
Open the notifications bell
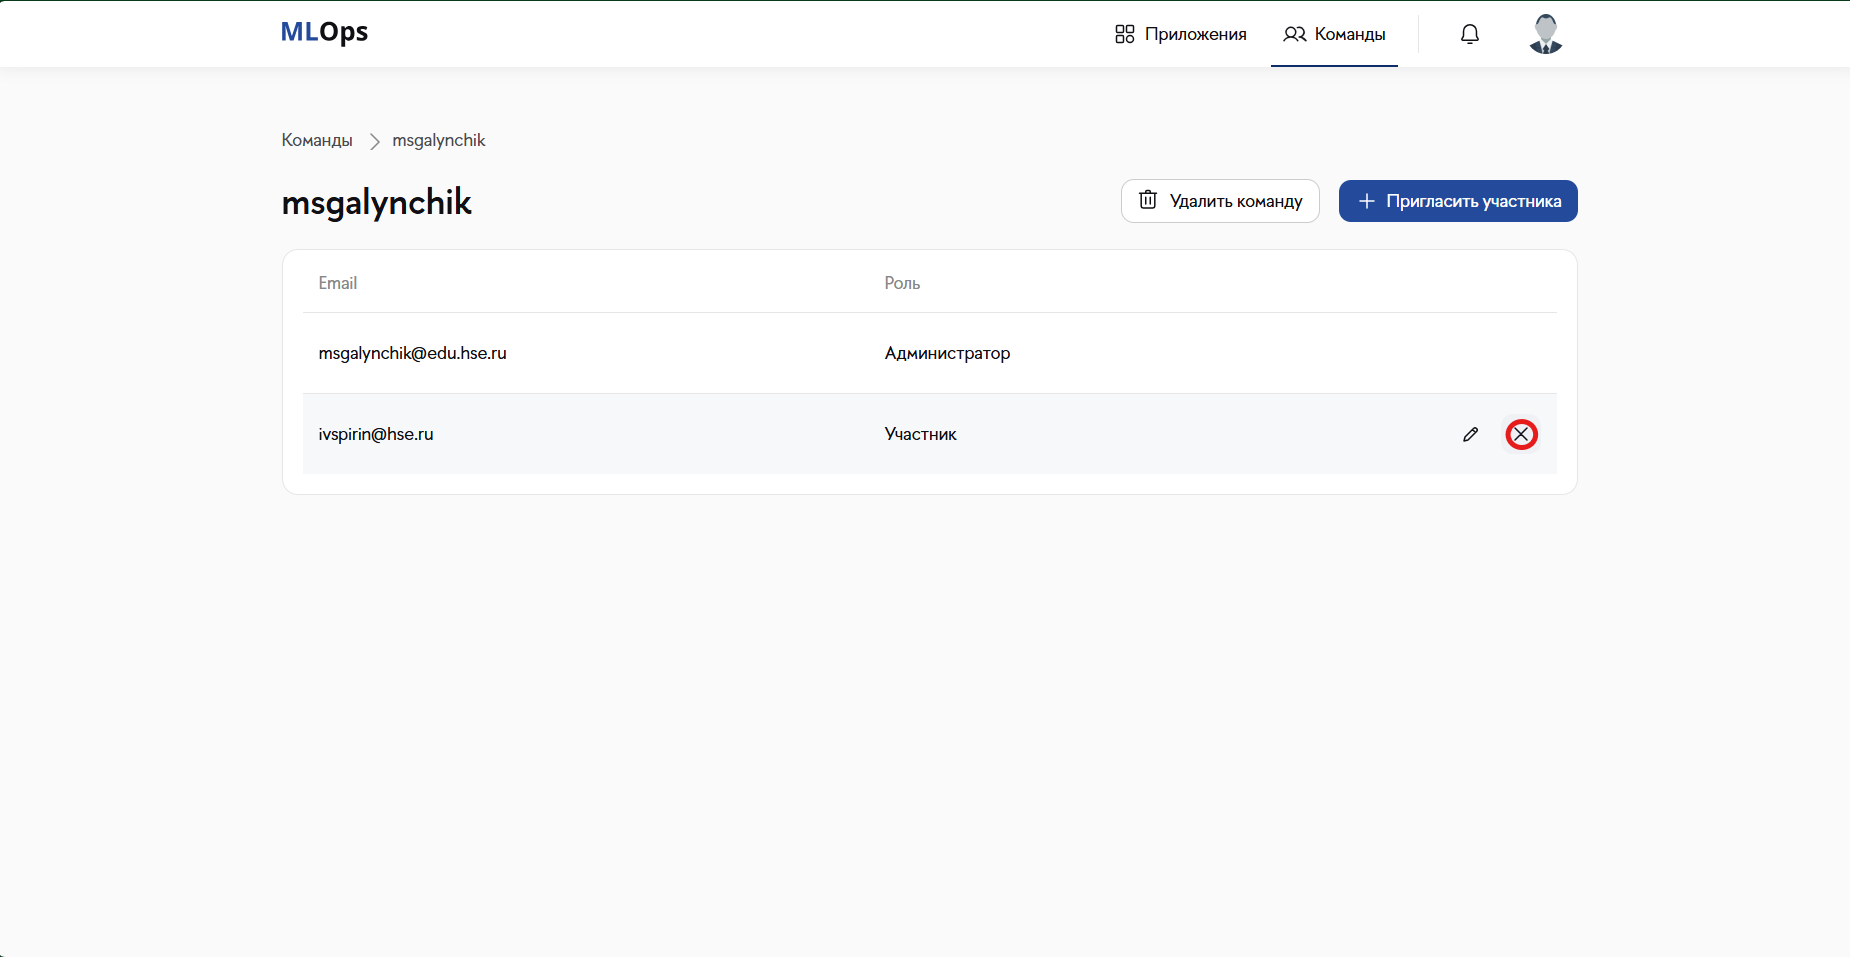tap(1469, 34)
